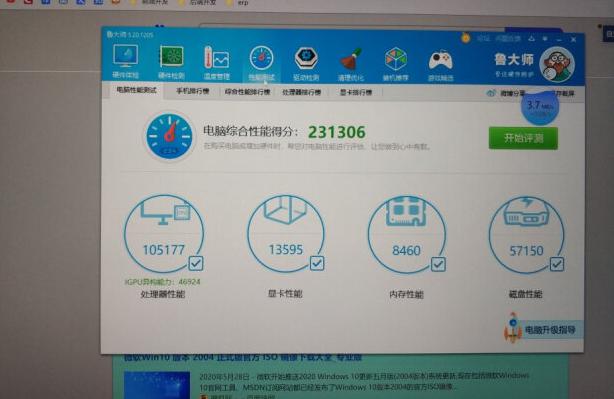
Task: Click the 处理器性能 label
Action: (x=163, y=294)
